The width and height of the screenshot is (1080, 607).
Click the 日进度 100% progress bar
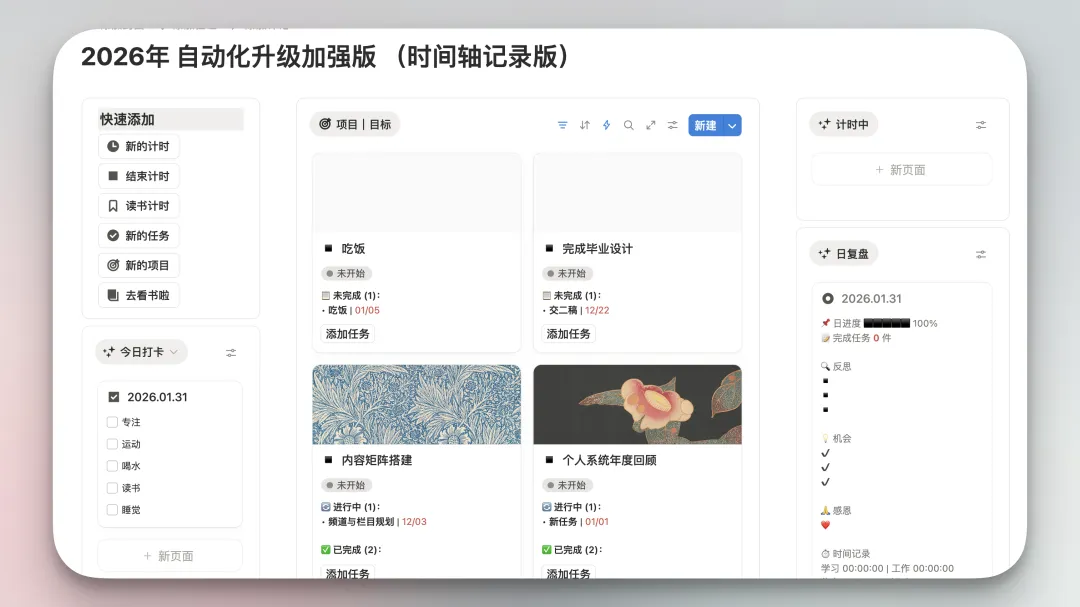887,323
